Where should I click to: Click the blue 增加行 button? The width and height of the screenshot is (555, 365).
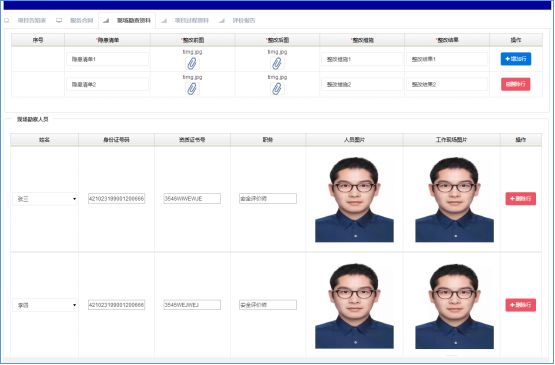[516, 59]
